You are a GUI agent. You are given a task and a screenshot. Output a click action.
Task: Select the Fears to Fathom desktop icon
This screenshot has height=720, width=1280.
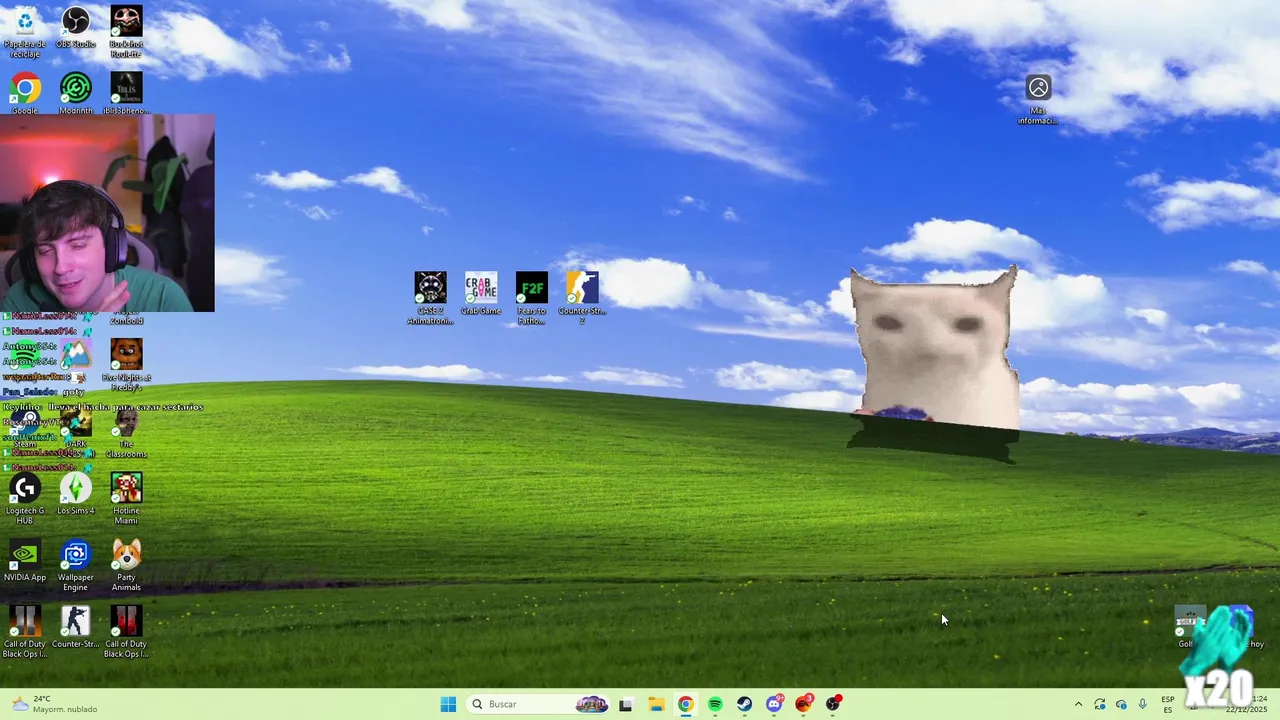[532, 298]
